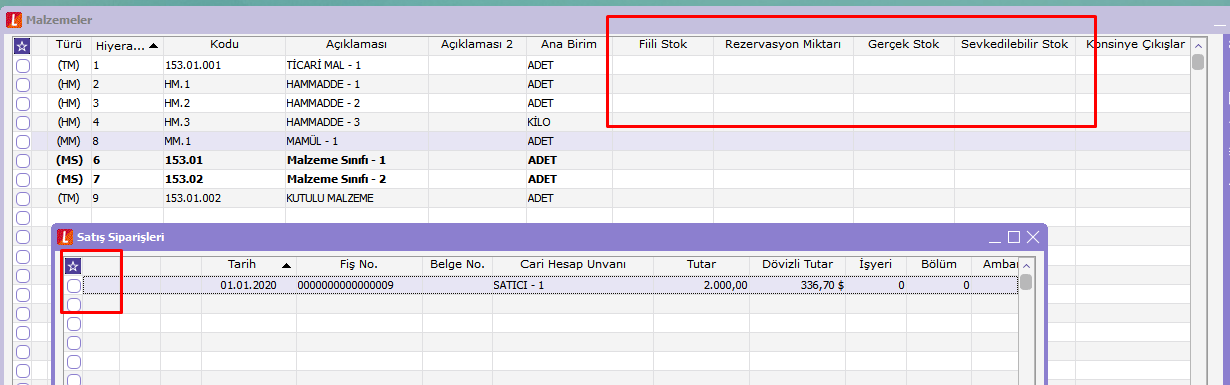Tick the checkbox for TİCARİ MAL - 1
Image resolution: width=1230 pixels, height=385 pixels.
(x=23, y=65)
